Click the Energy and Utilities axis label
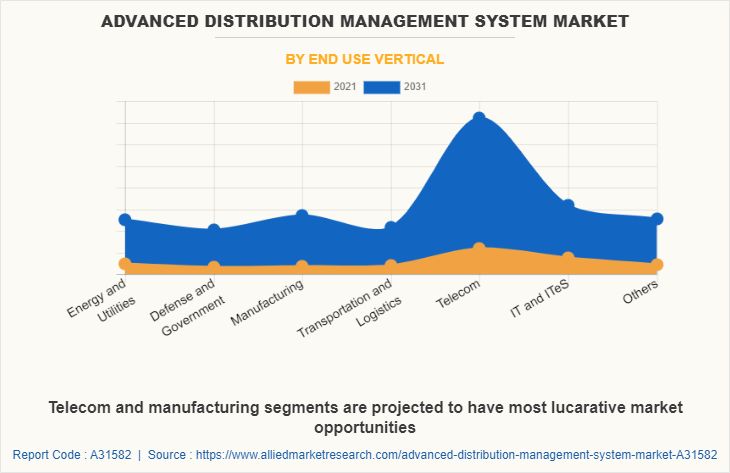The image size is (730, 473). click(101, 300)
